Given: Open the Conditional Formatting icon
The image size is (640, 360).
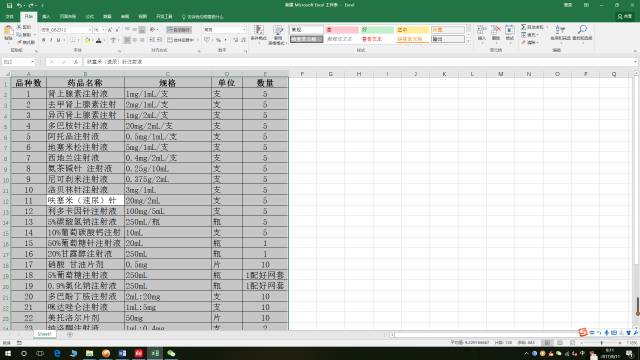Looking at the screenshot, I should [x=258, y=33].
